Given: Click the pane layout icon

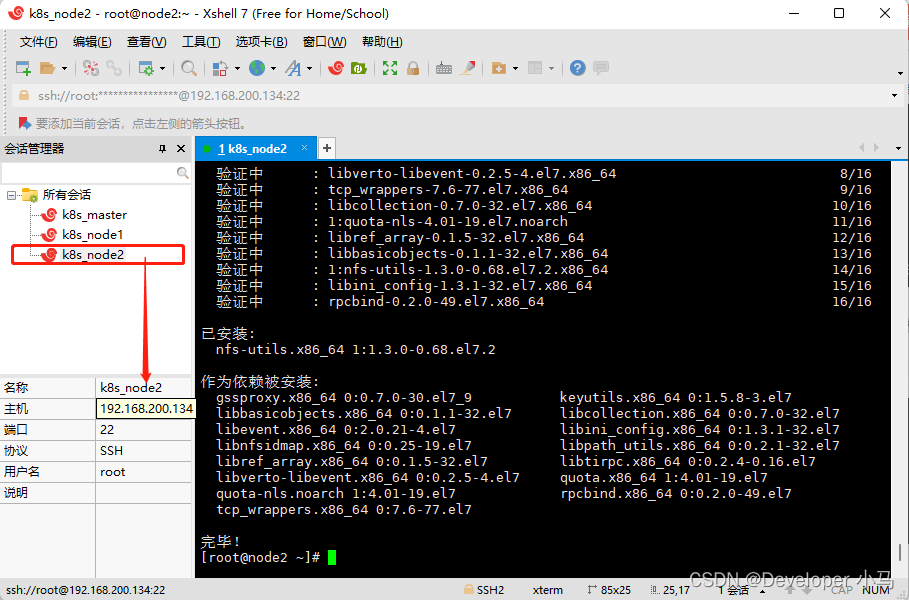Looking at the screenshot, I should tap(535, 68).
